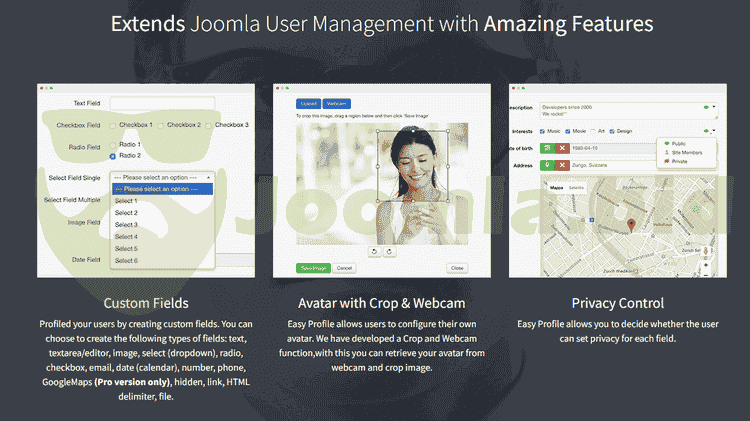Check the Art interest checkbox
Image resolution: width=750 pixels, height=421 pixels.
[595, 131]
